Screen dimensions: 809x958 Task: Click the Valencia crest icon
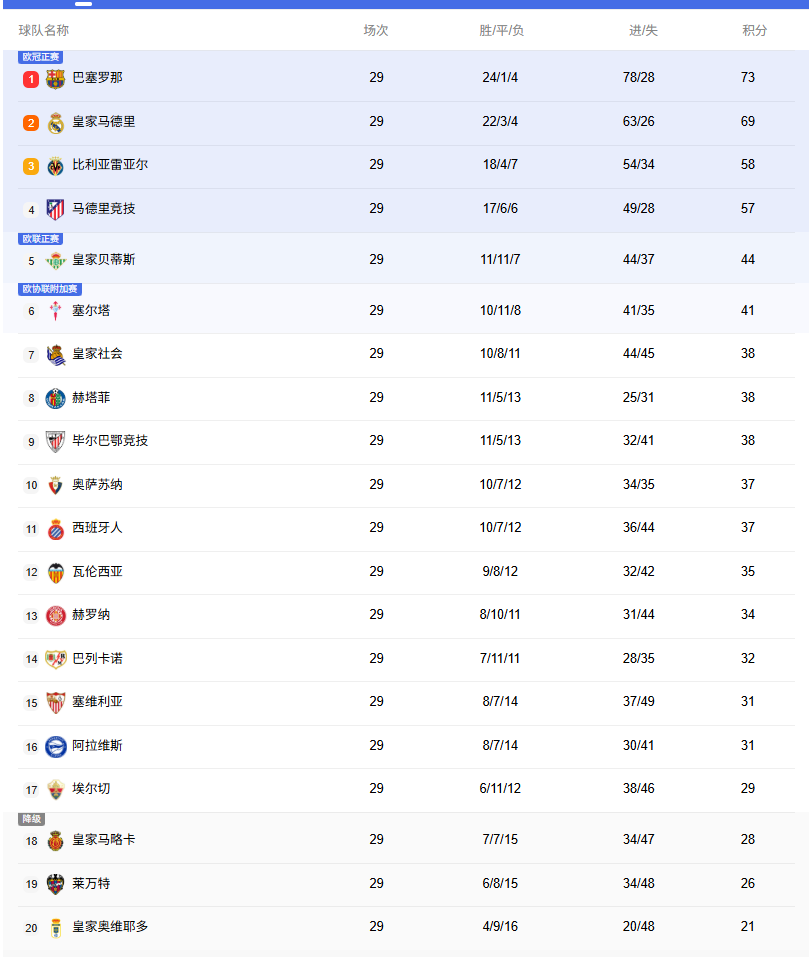[55, 572]
